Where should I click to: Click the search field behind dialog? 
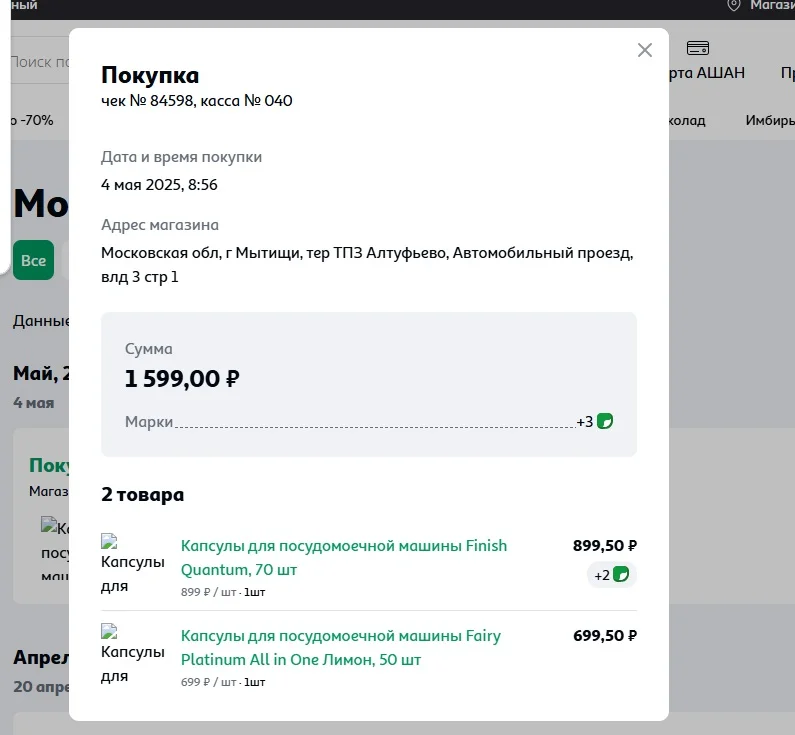[x=40, y=61]
